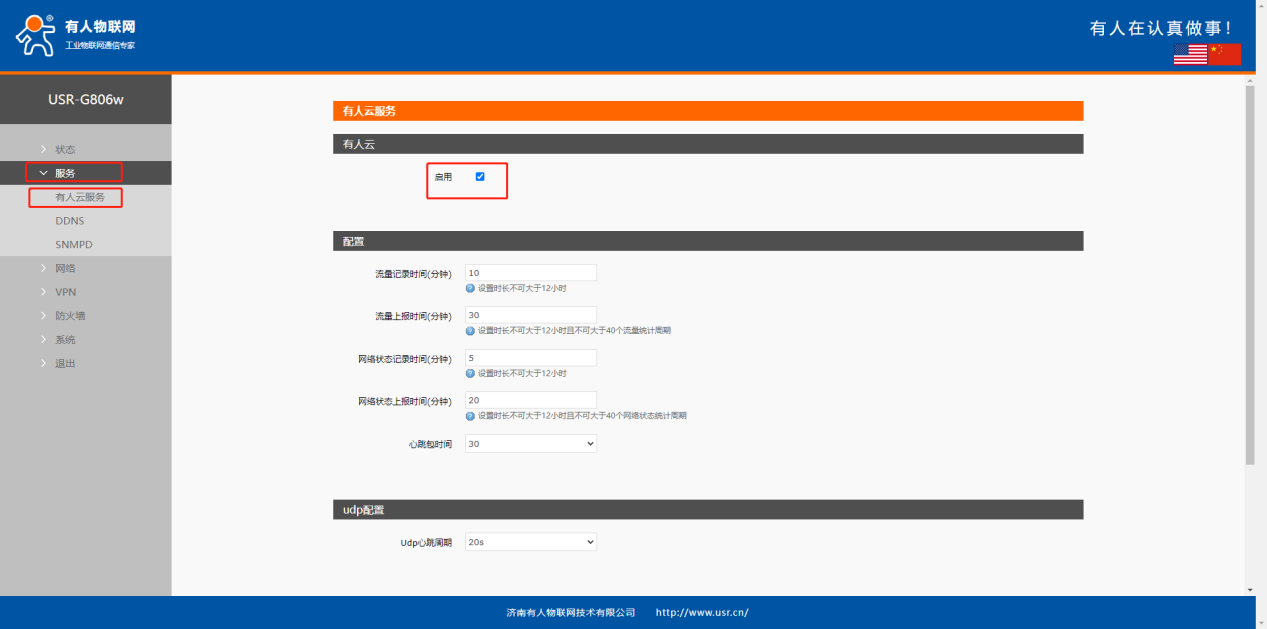Click help icon under 网络状态记录时间 field
The image size is (1267, 629).
[x=470, y=373]
